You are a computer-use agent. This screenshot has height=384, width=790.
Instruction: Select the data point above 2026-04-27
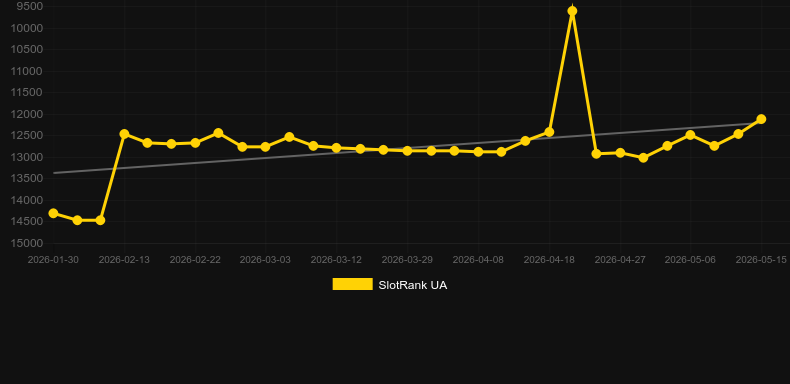click(620, 153)
